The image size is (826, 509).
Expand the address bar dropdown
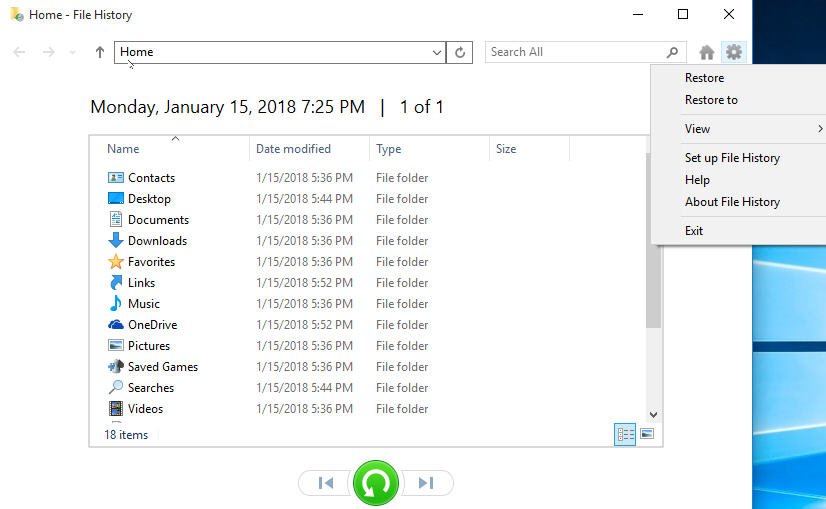click(x=437, y=52)
